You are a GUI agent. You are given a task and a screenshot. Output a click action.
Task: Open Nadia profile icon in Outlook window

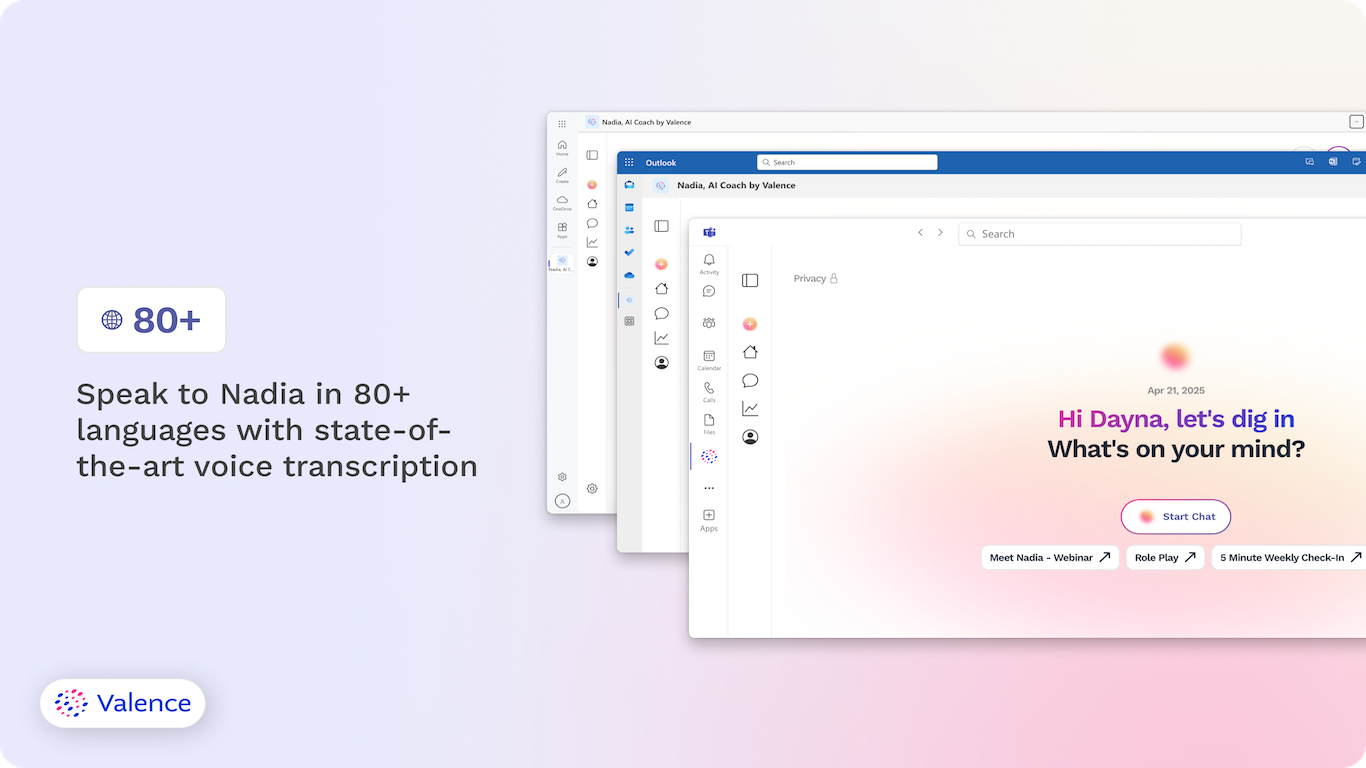coord(661,363)
